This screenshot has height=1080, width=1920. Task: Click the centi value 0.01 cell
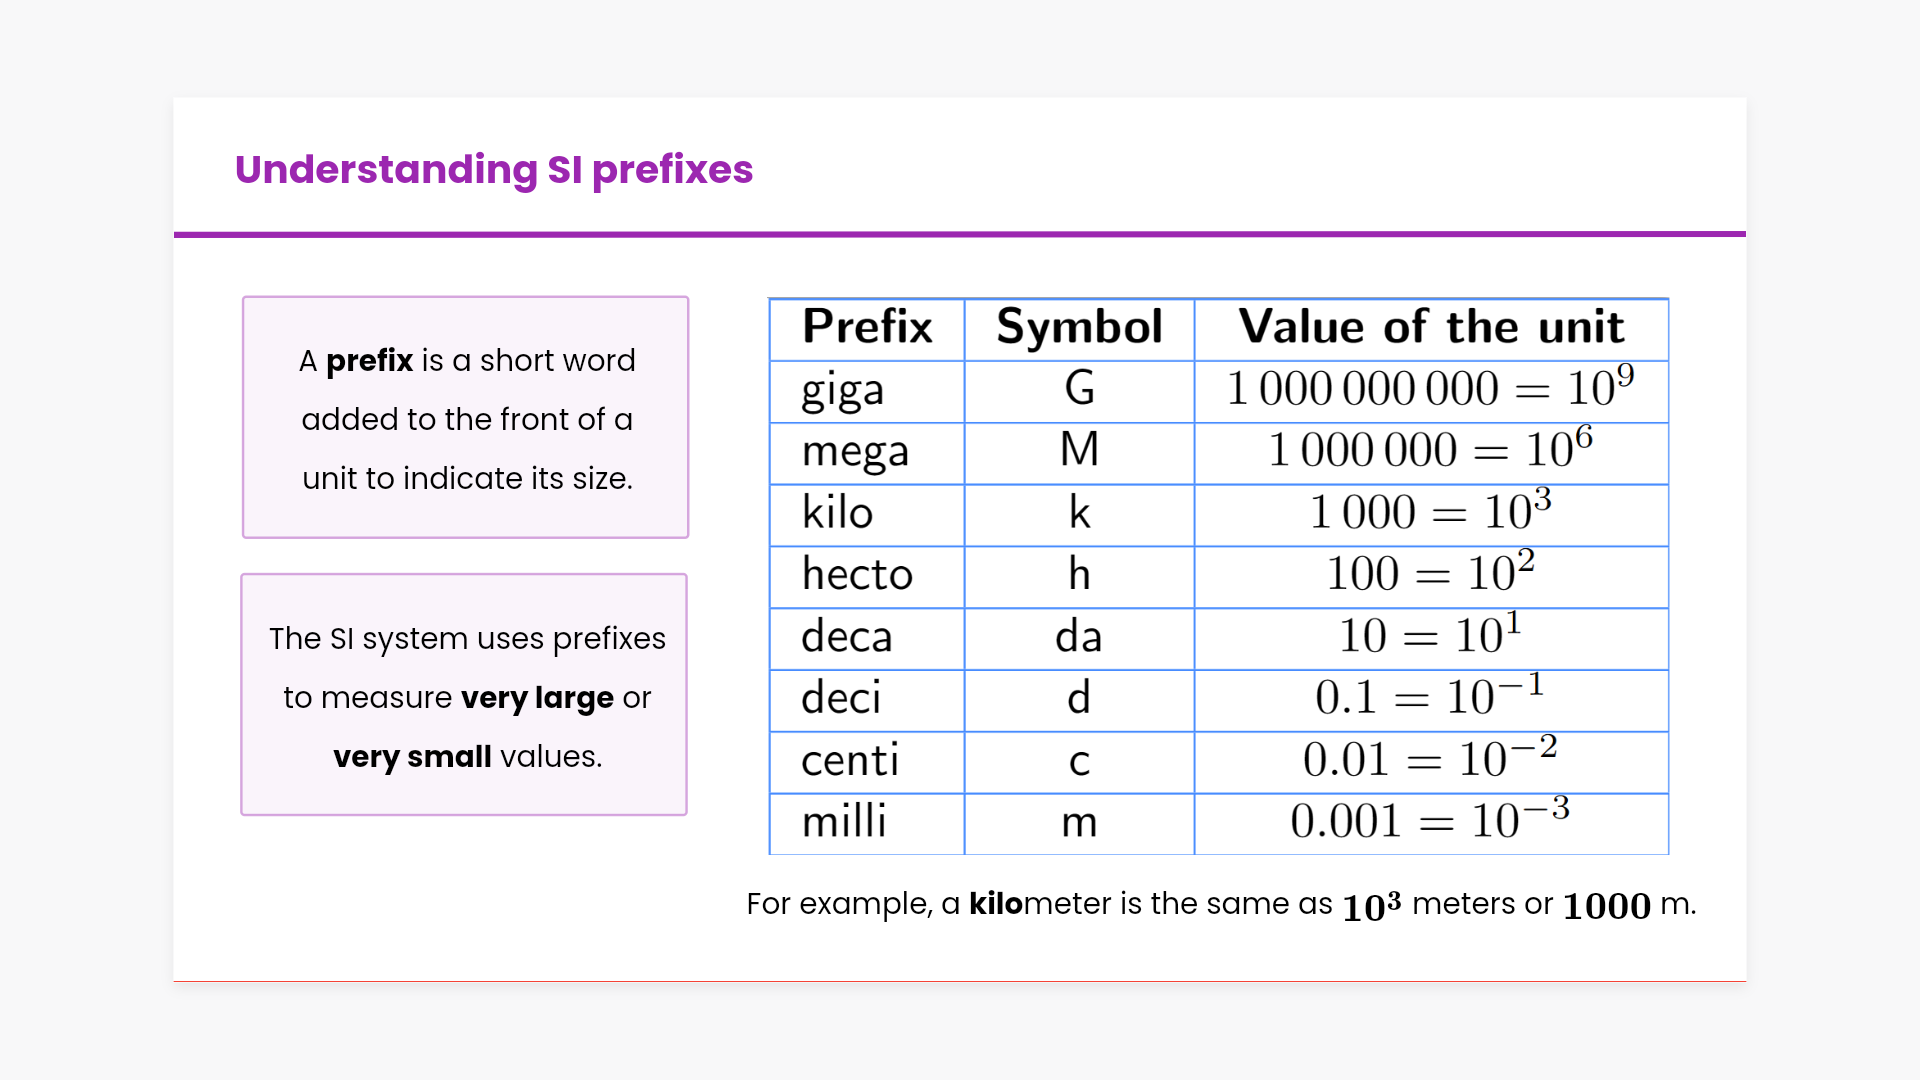click(x=1431, y=760)
